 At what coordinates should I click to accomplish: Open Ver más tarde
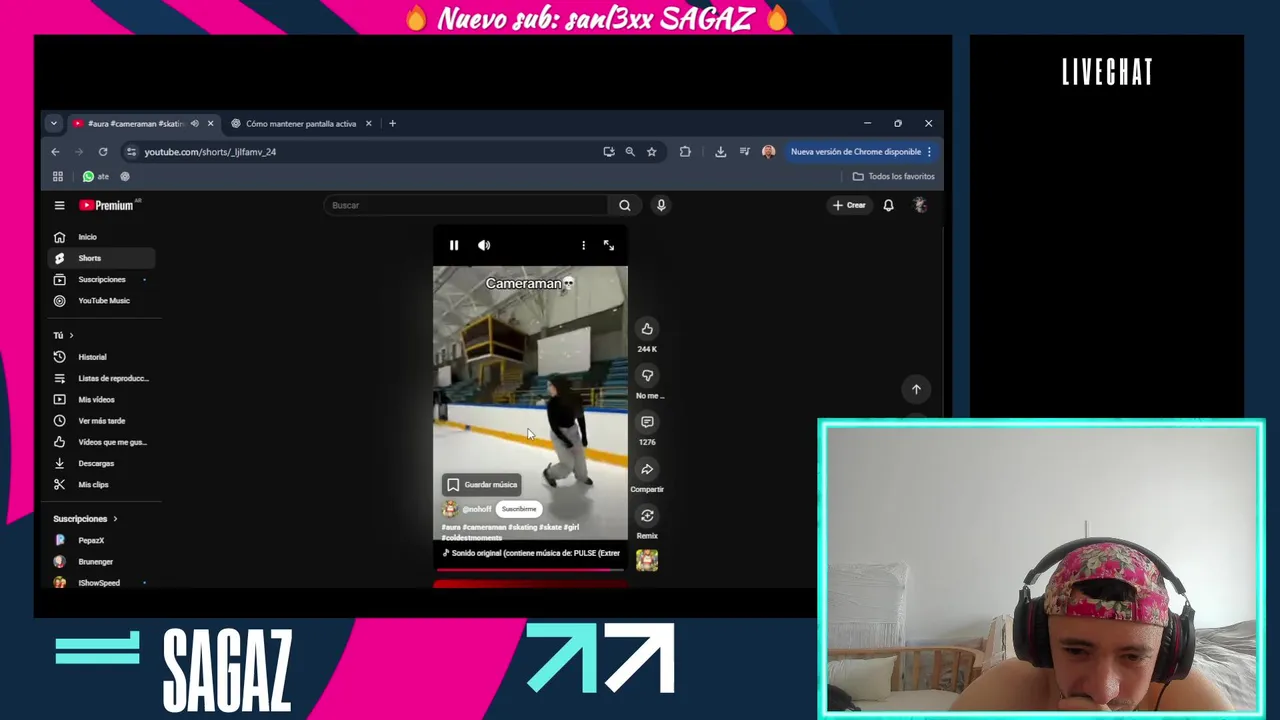(x=101, y=421)
